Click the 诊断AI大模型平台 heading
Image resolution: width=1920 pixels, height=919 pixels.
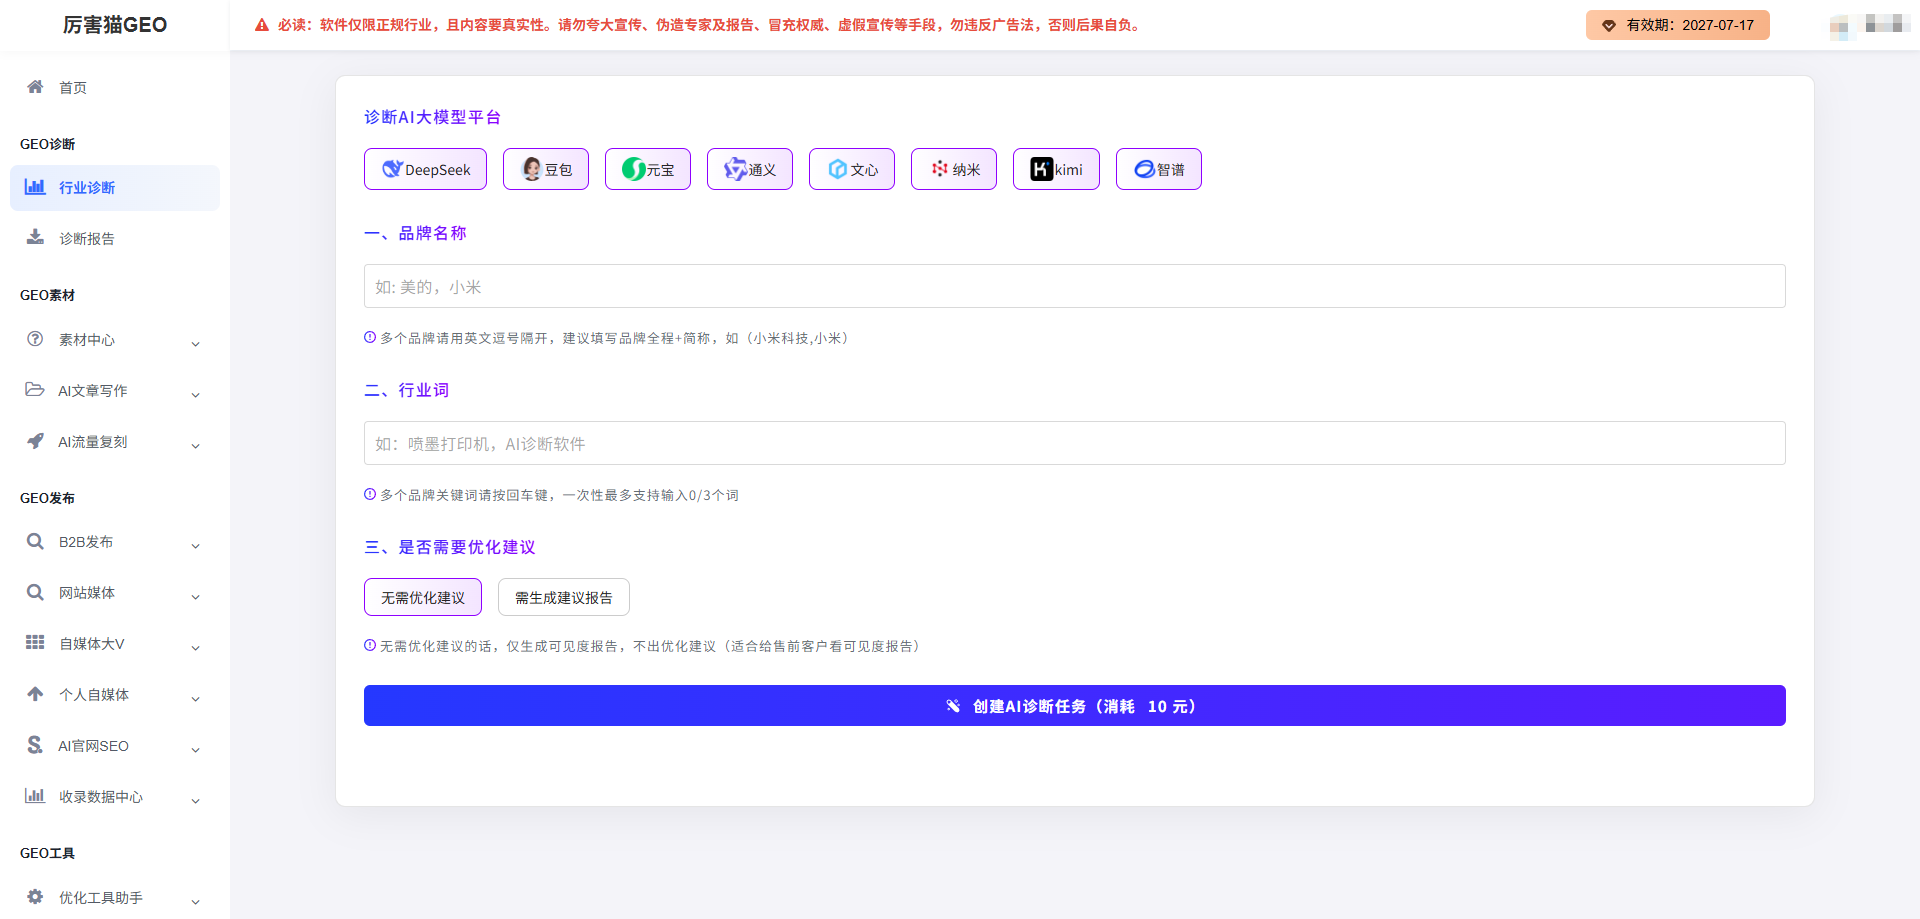(433, 117)
